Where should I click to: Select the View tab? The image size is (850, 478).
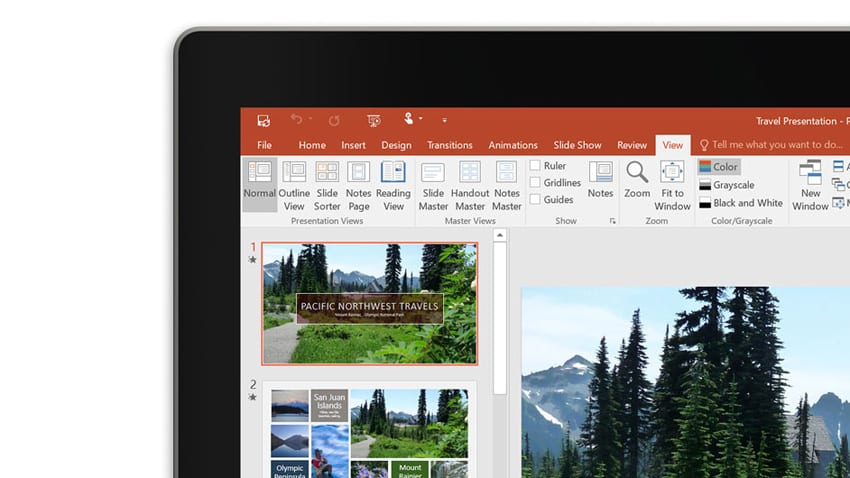click(x=673, y=145)
